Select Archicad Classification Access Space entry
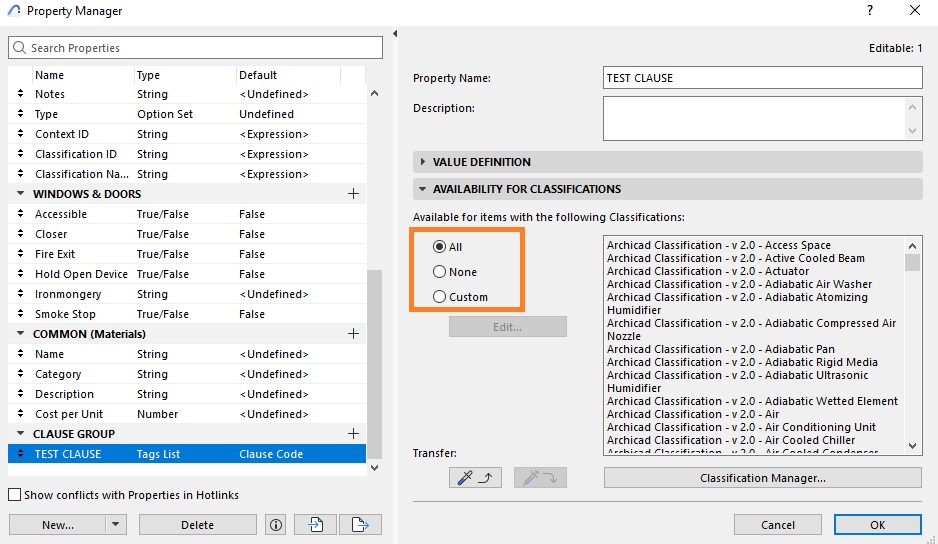 [718, 245]
